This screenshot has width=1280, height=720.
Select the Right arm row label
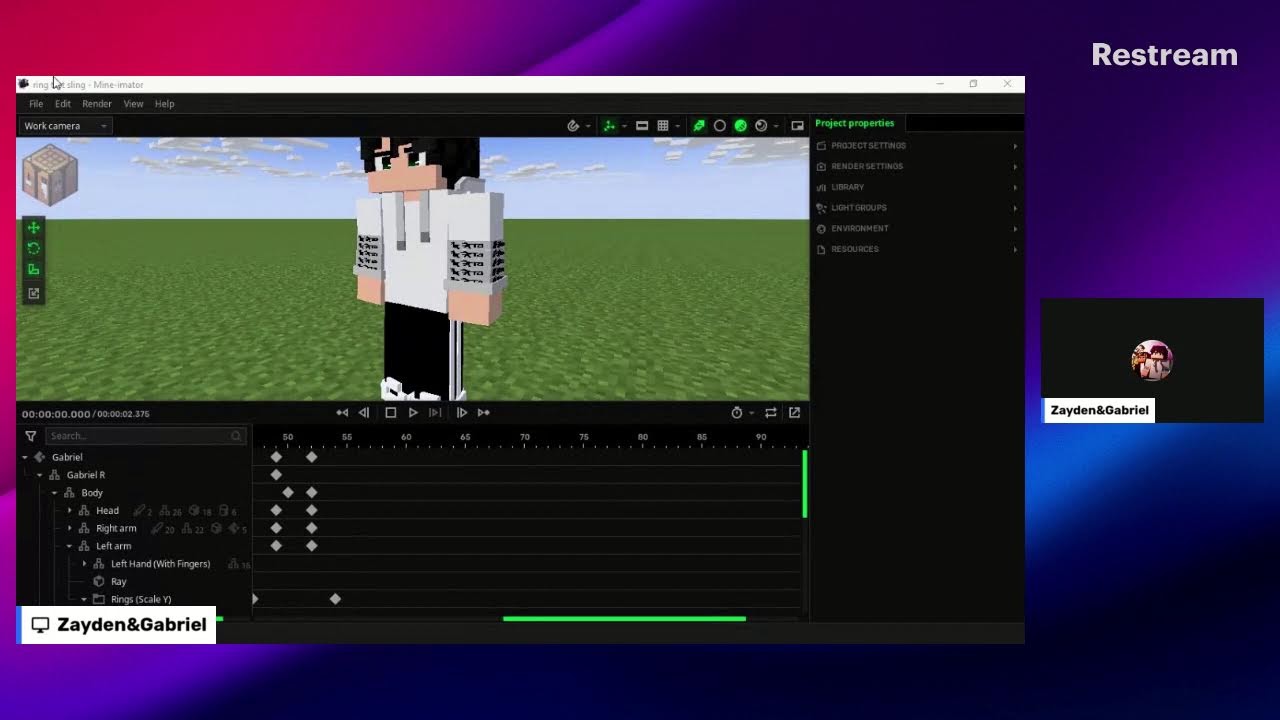(x=116, y=529)
